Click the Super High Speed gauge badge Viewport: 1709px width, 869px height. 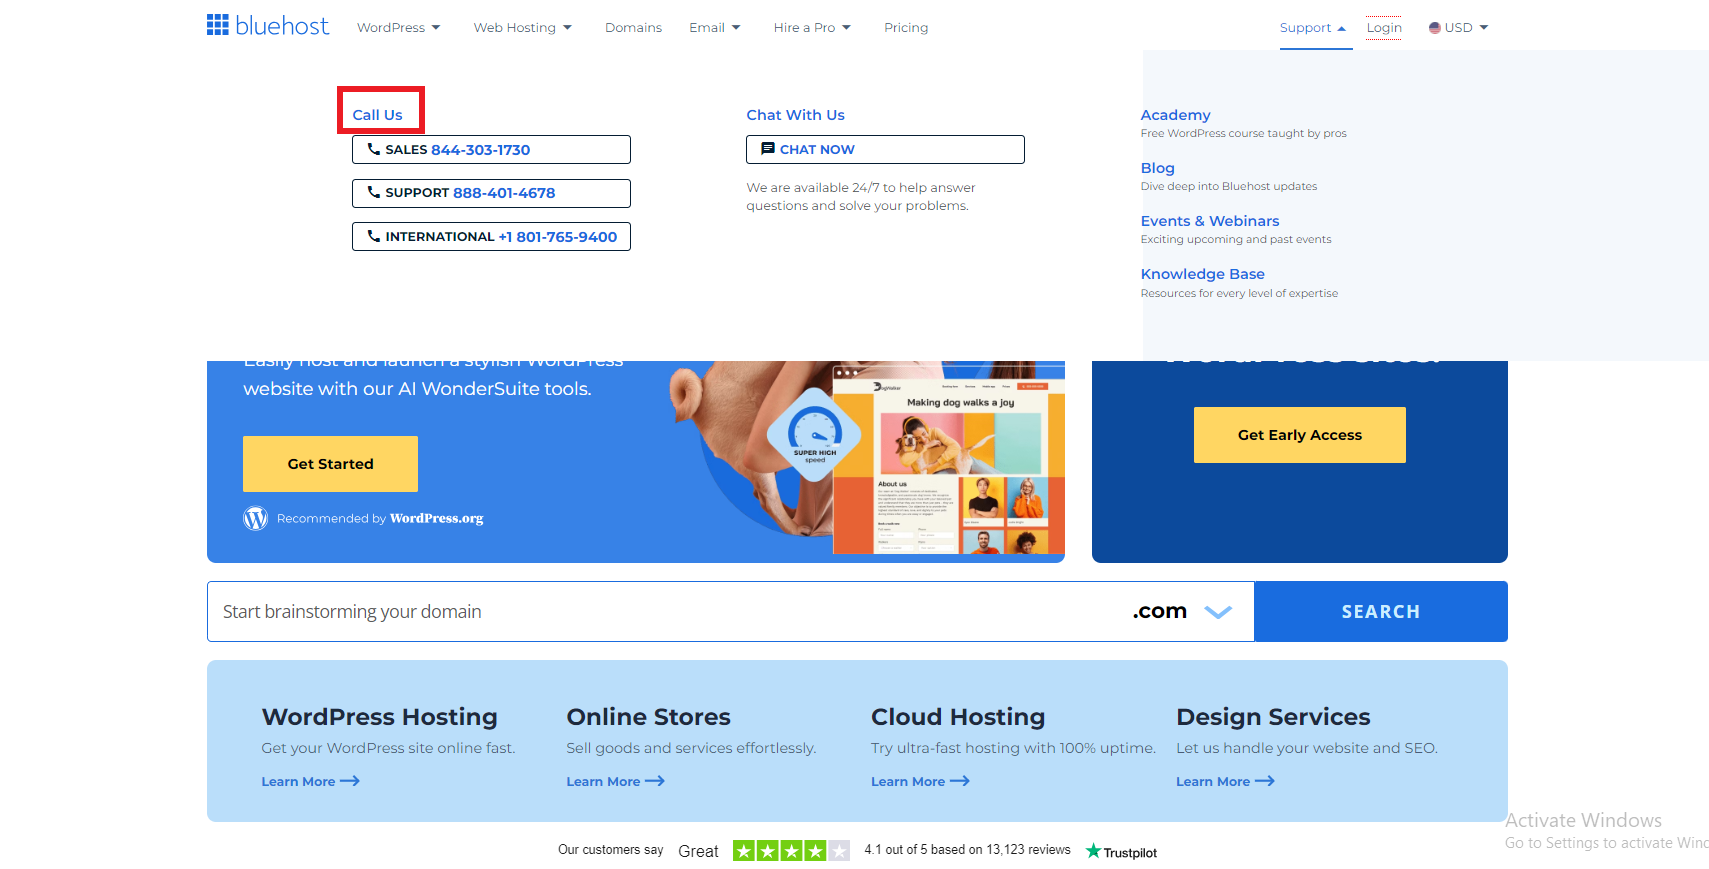tap(815, 435)
